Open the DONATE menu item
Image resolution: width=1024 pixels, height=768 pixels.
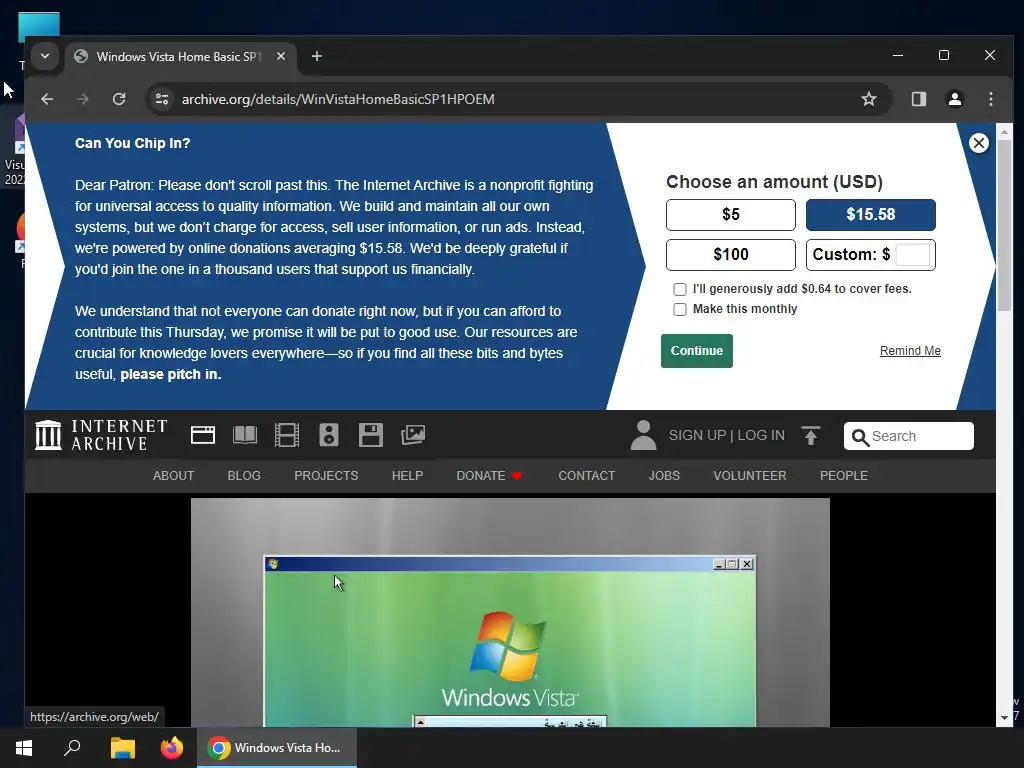pos(488,476)
